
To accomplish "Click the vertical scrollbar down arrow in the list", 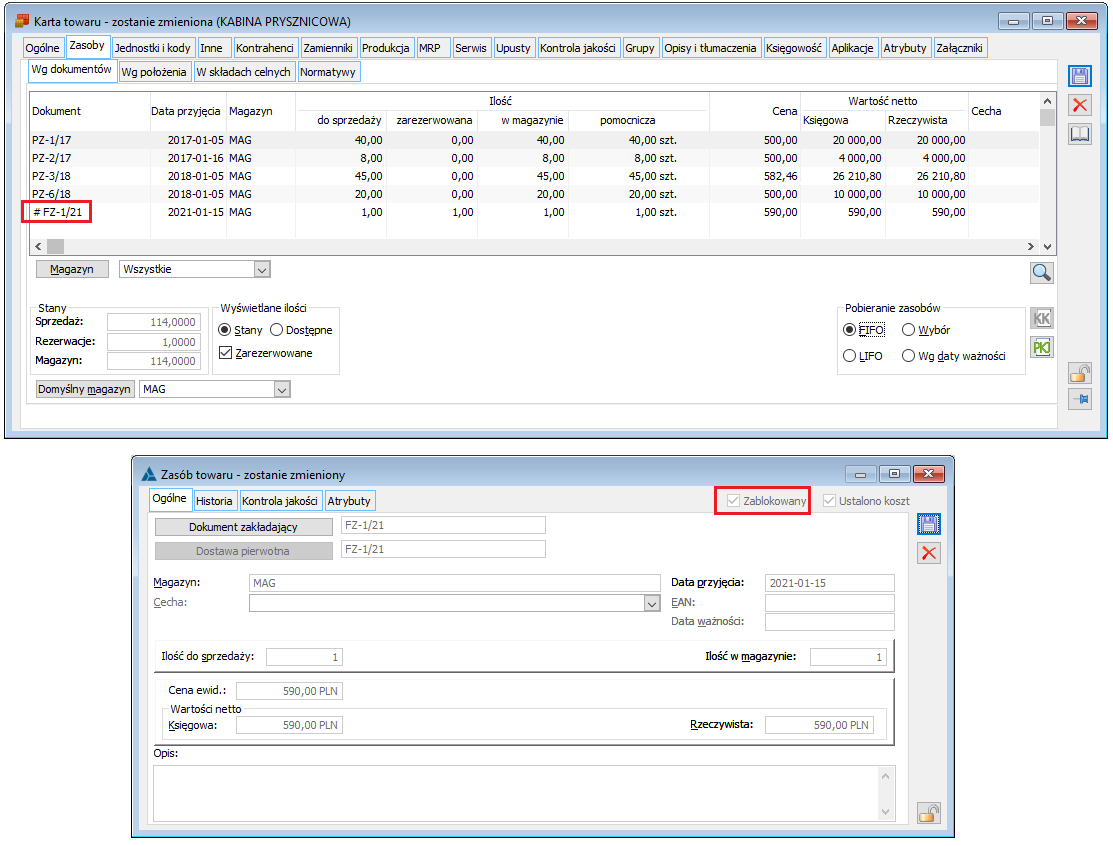I will (x=1048, y=246).
